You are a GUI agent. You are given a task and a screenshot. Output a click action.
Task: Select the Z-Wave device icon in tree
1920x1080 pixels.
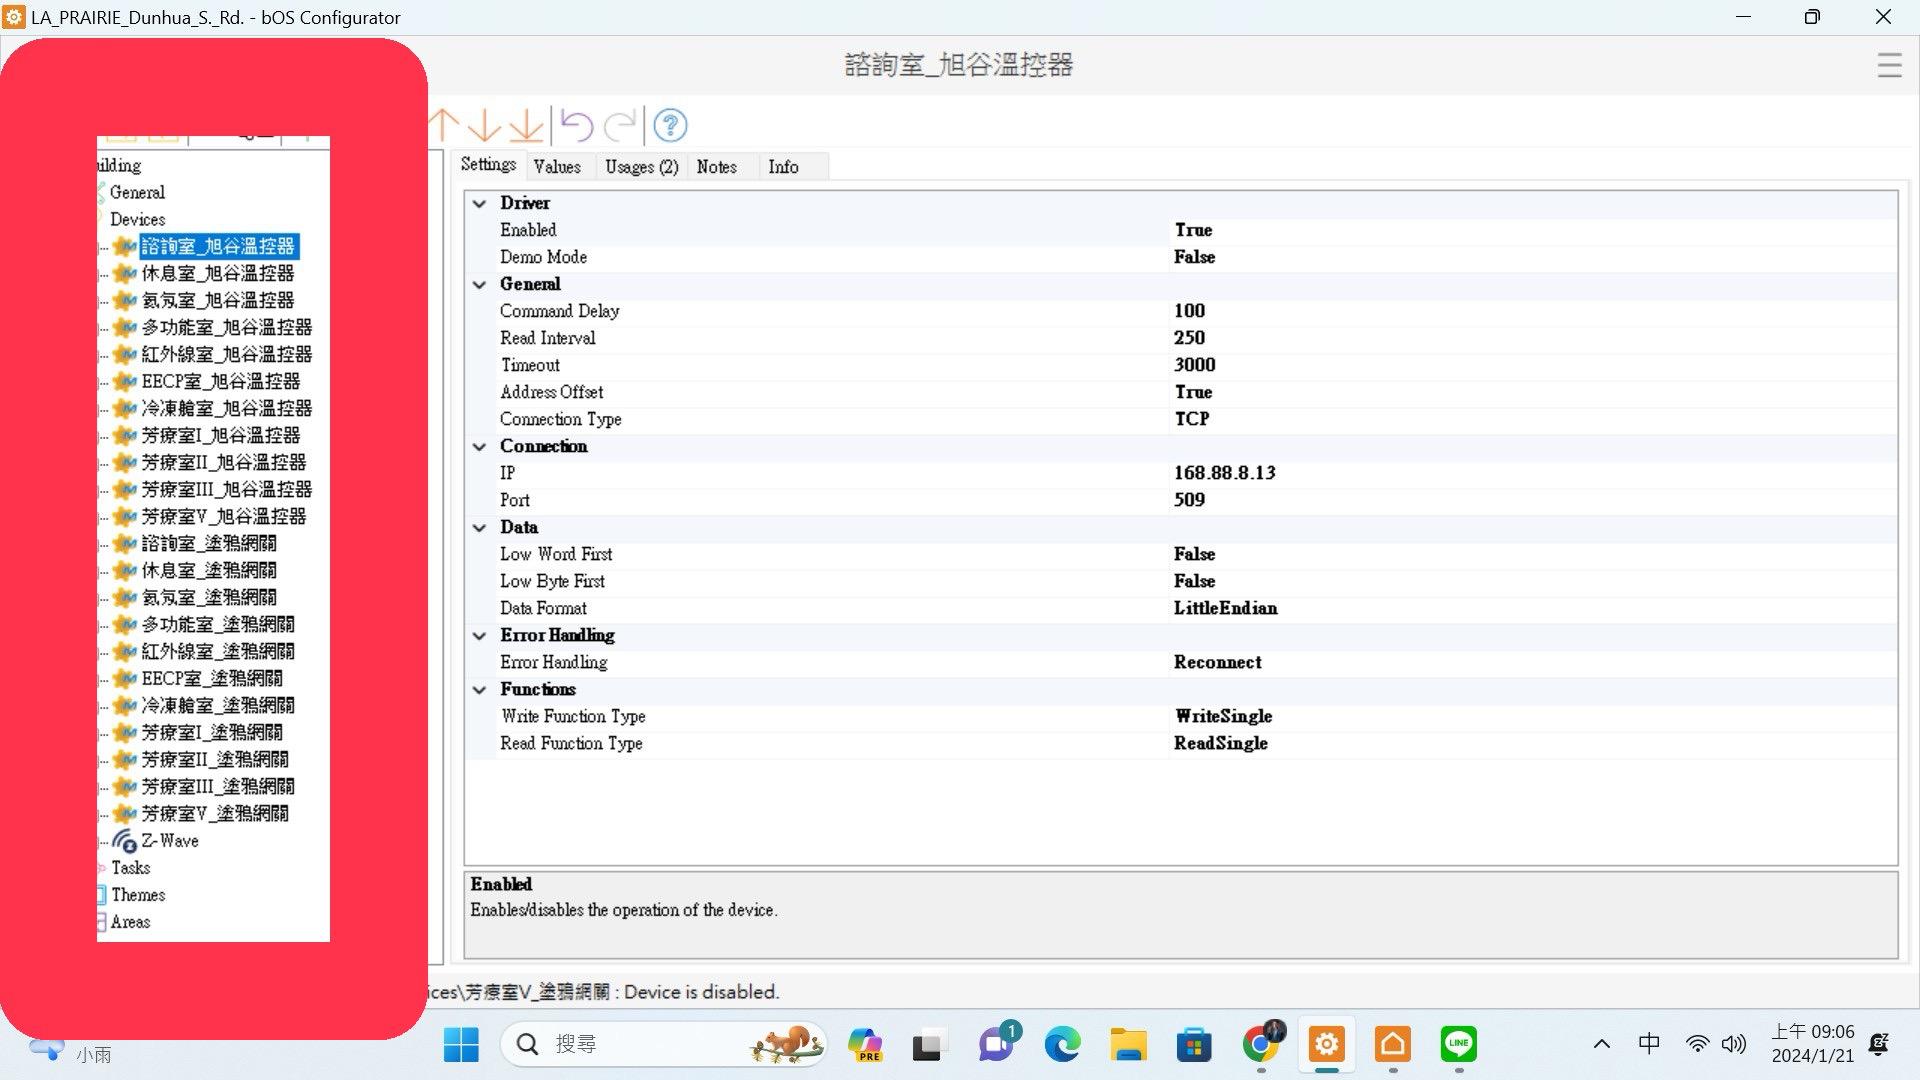(x=124, y=841)
